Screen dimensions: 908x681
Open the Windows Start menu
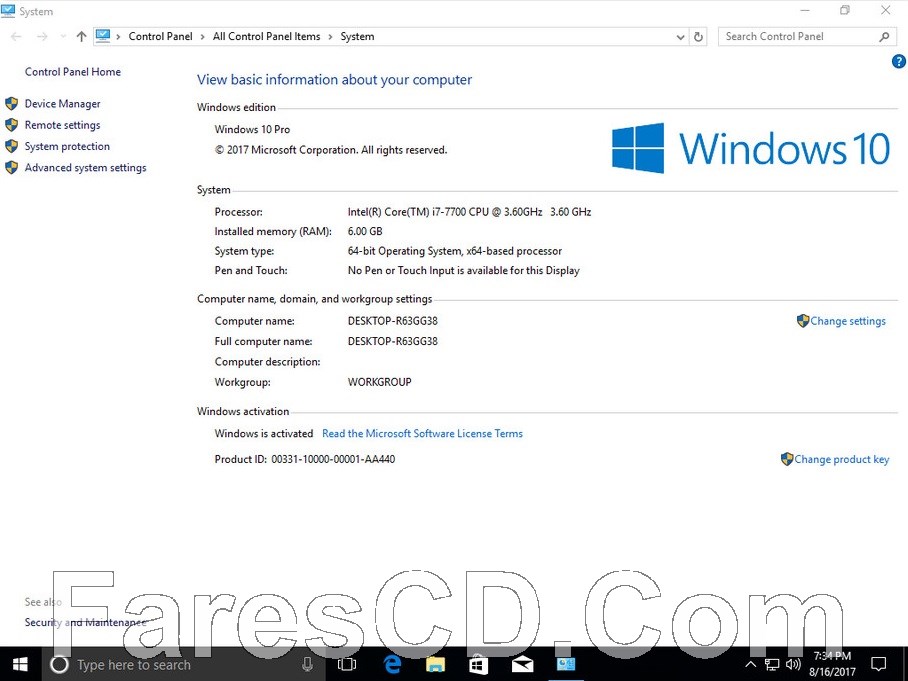pos(20,664)
